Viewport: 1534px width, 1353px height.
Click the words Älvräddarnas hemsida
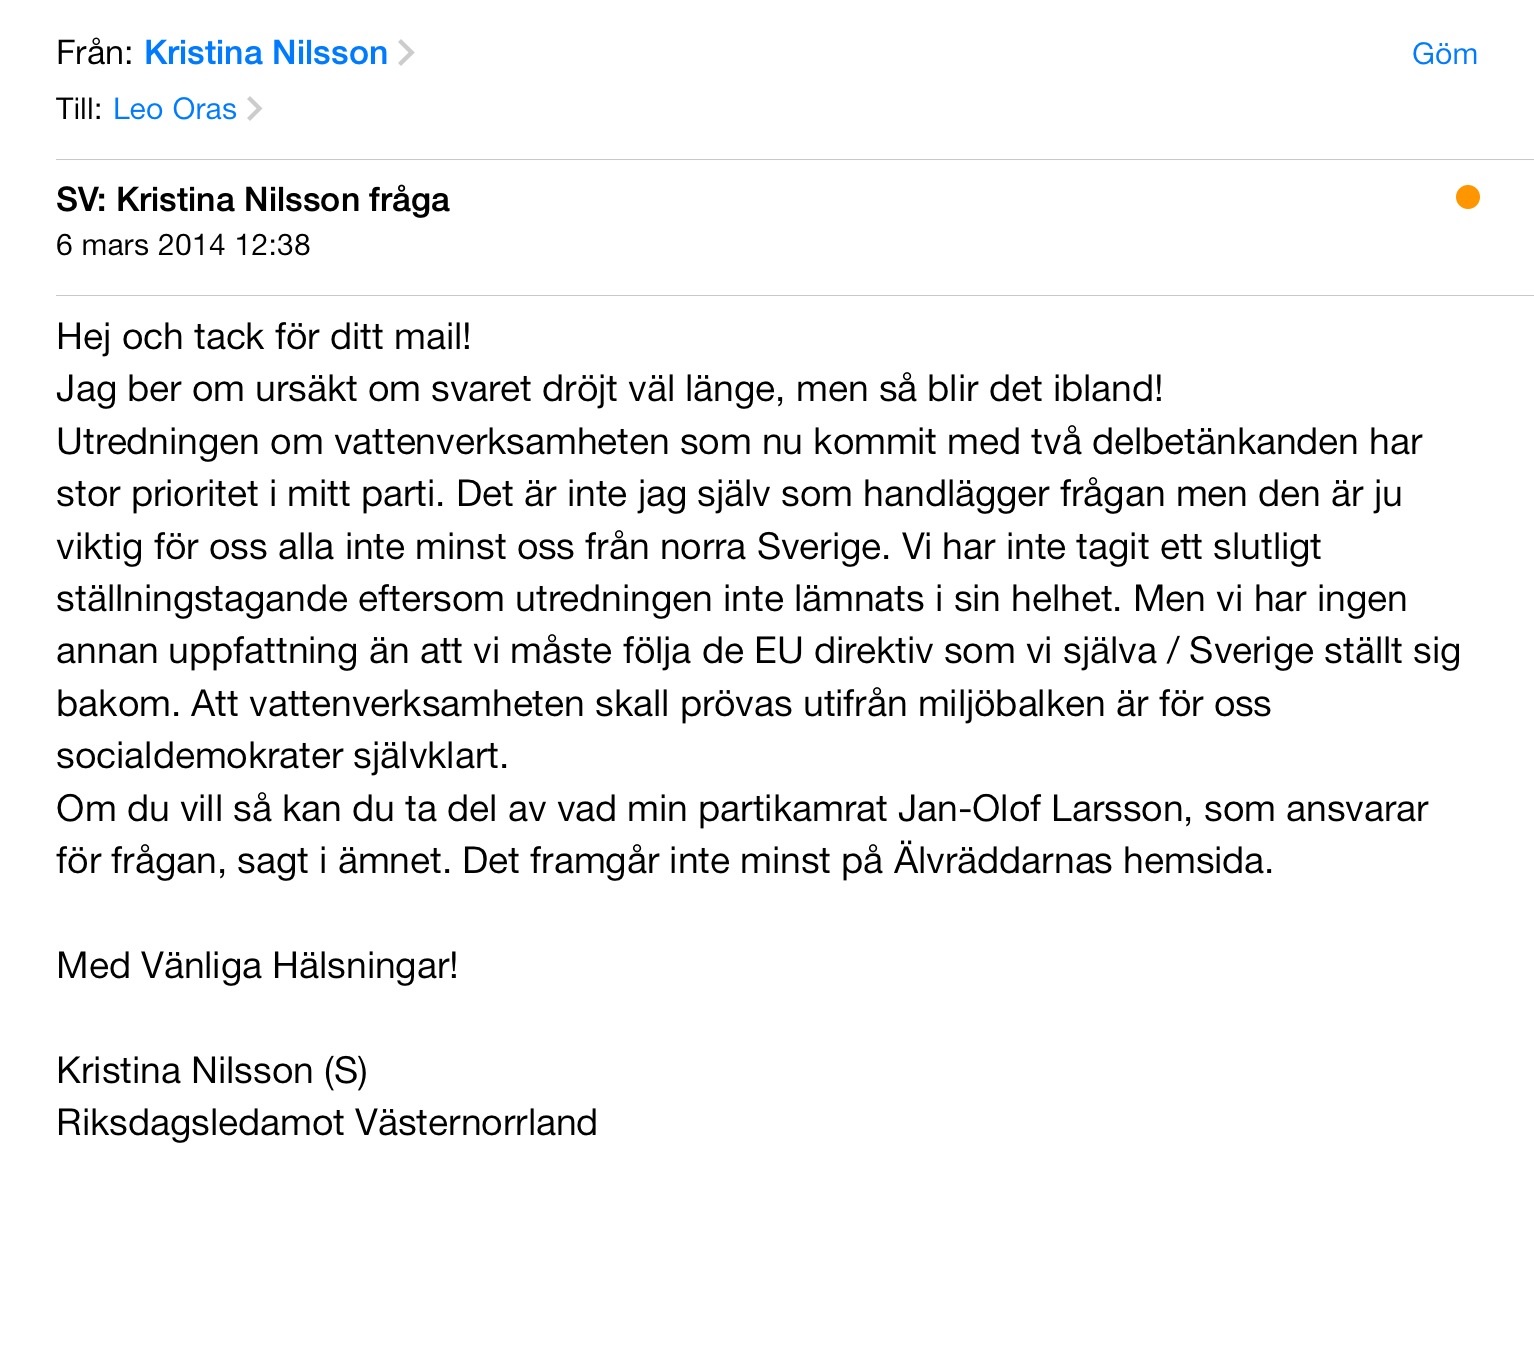pyautogui.click(x=1082, y=861)
